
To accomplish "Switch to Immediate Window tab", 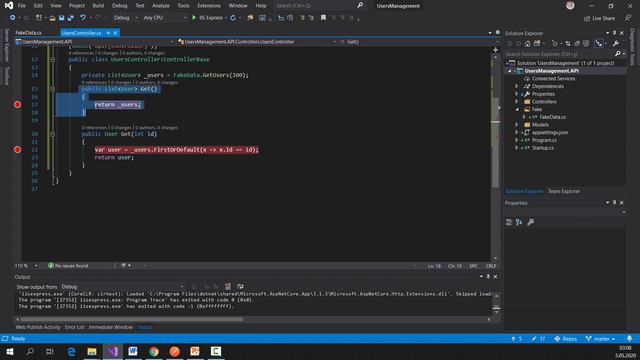I will (111, 327).
